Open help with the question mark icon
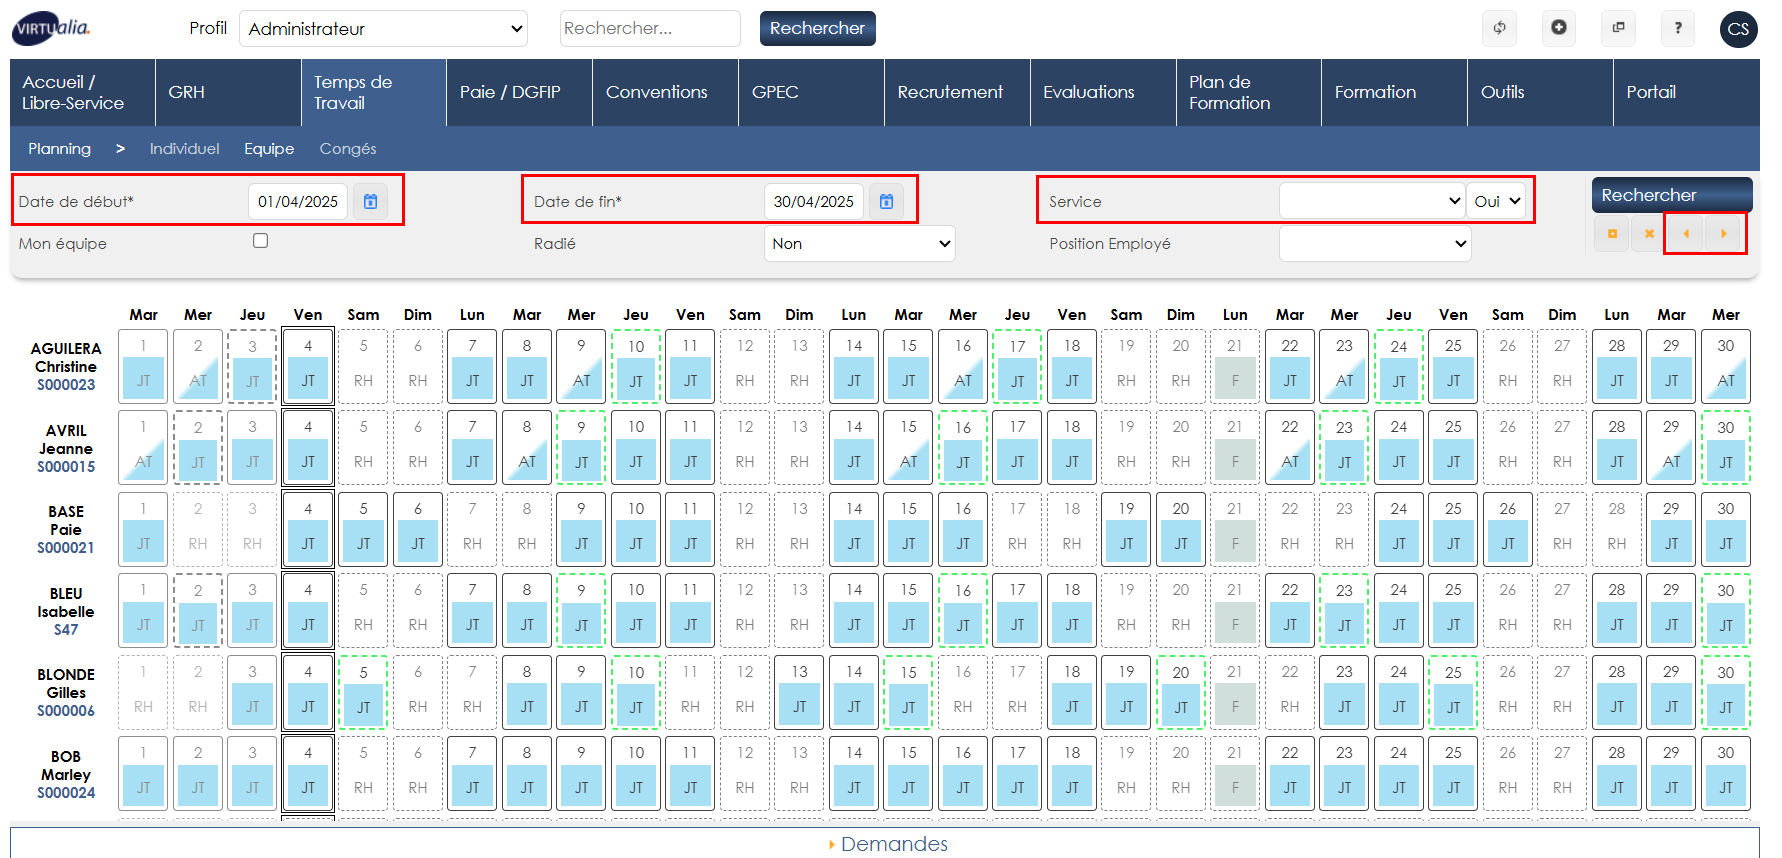This screenshot has height=858, width=1782. point(1678,28)
